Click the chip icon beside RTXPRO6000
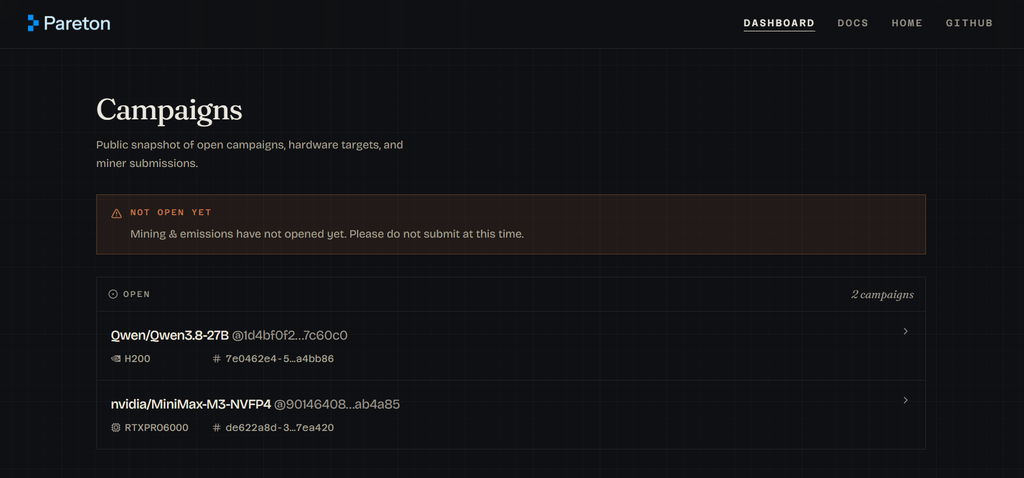The height and width of the screenshot is (478, 1024). pyautogui.click(x=116, y=428)
